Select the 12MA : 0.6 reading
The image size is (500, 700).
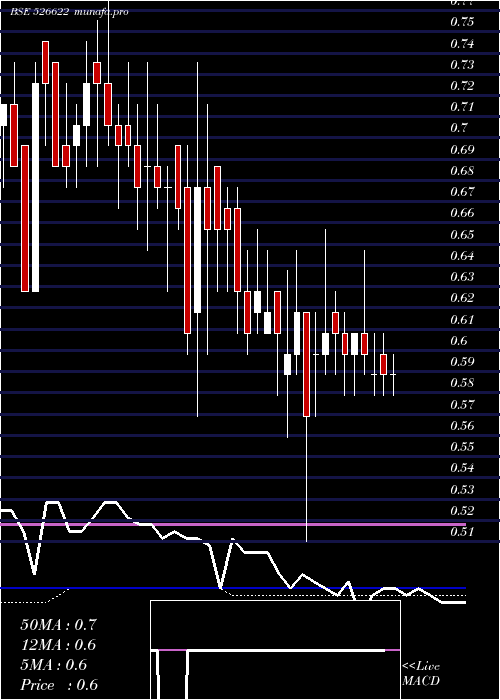point(58,645)
